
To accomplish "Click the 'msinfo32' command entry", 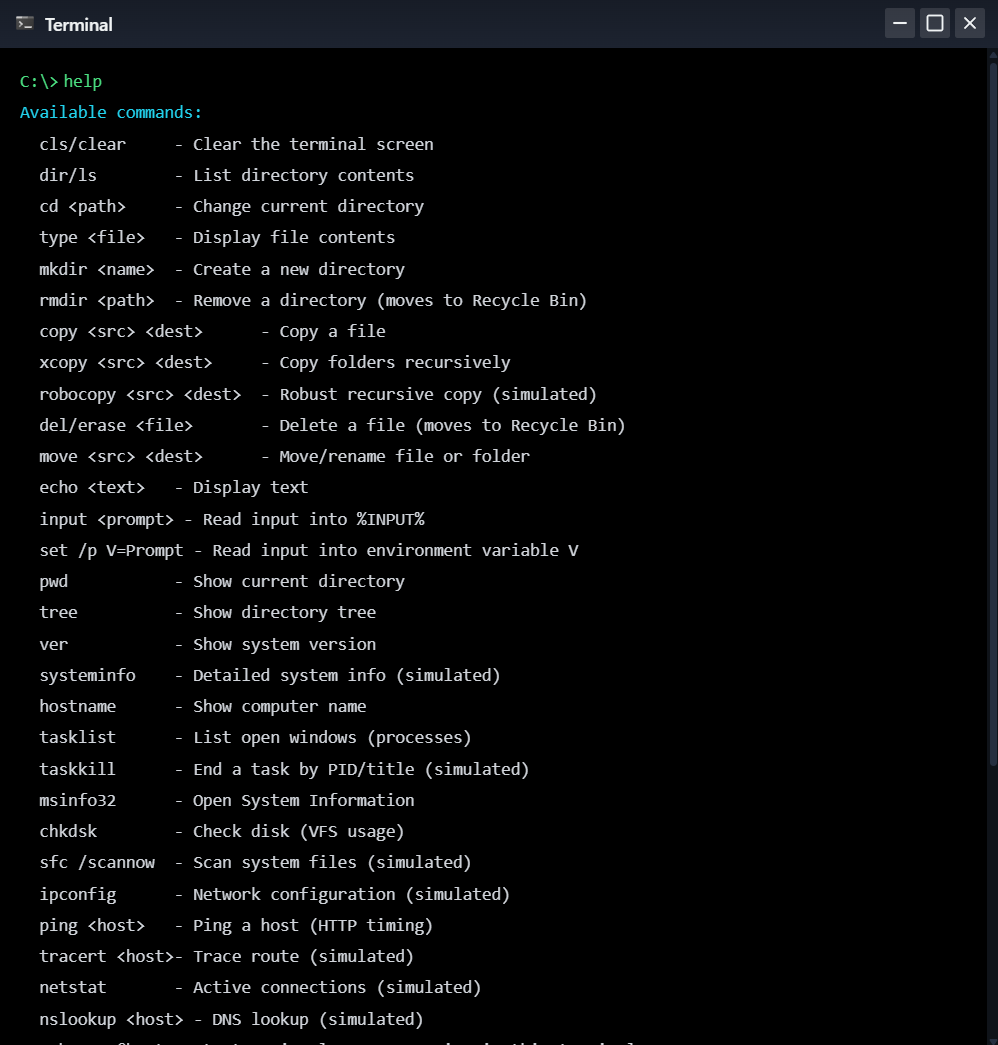I will click(x=77, y=800).
